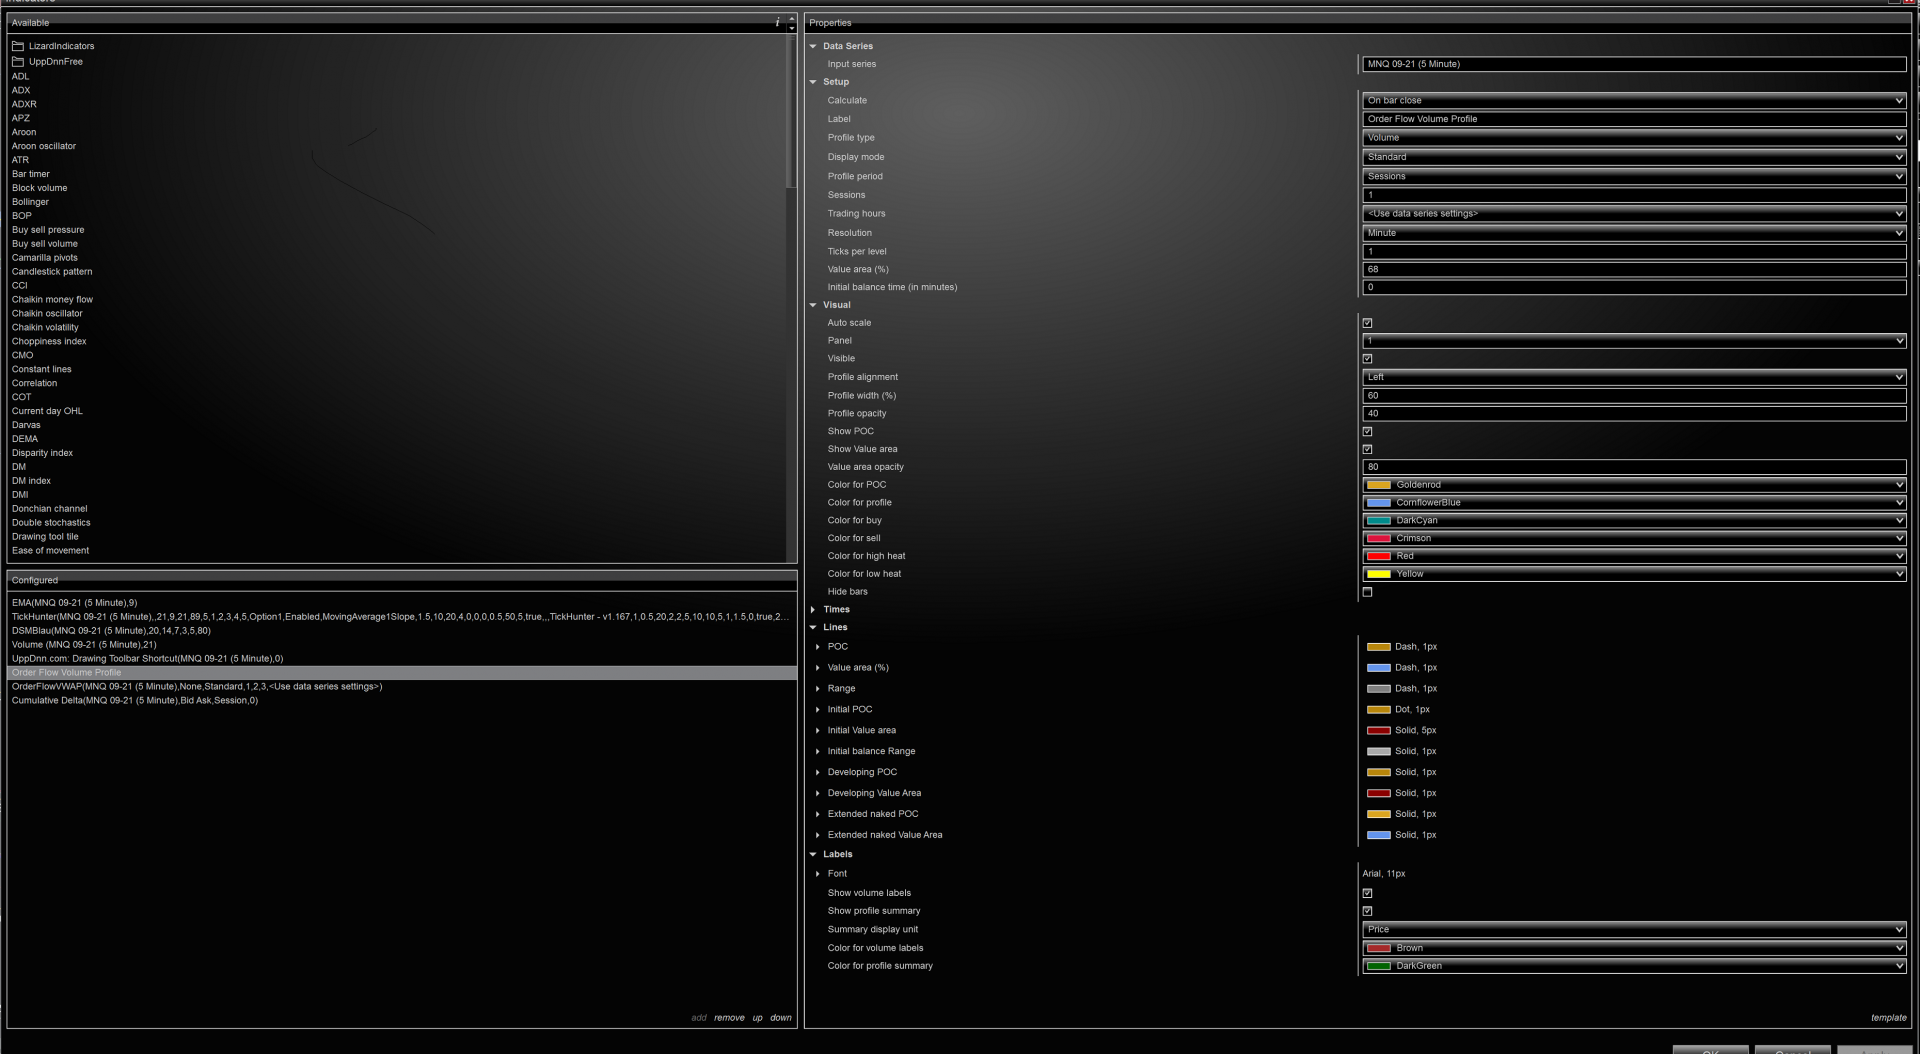
Task: Select the Order Flow Volume Profile configured indicator
Action: 402,673
